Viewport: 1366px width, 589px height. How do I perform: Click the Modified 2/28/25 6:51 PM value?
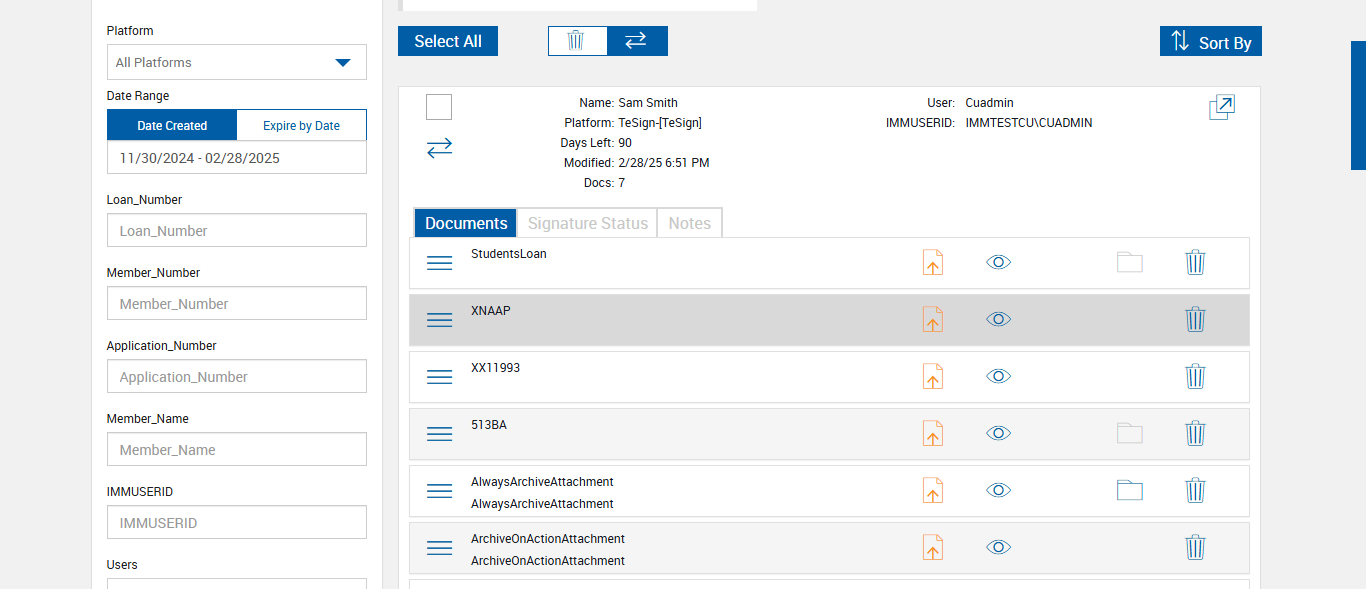664,163
